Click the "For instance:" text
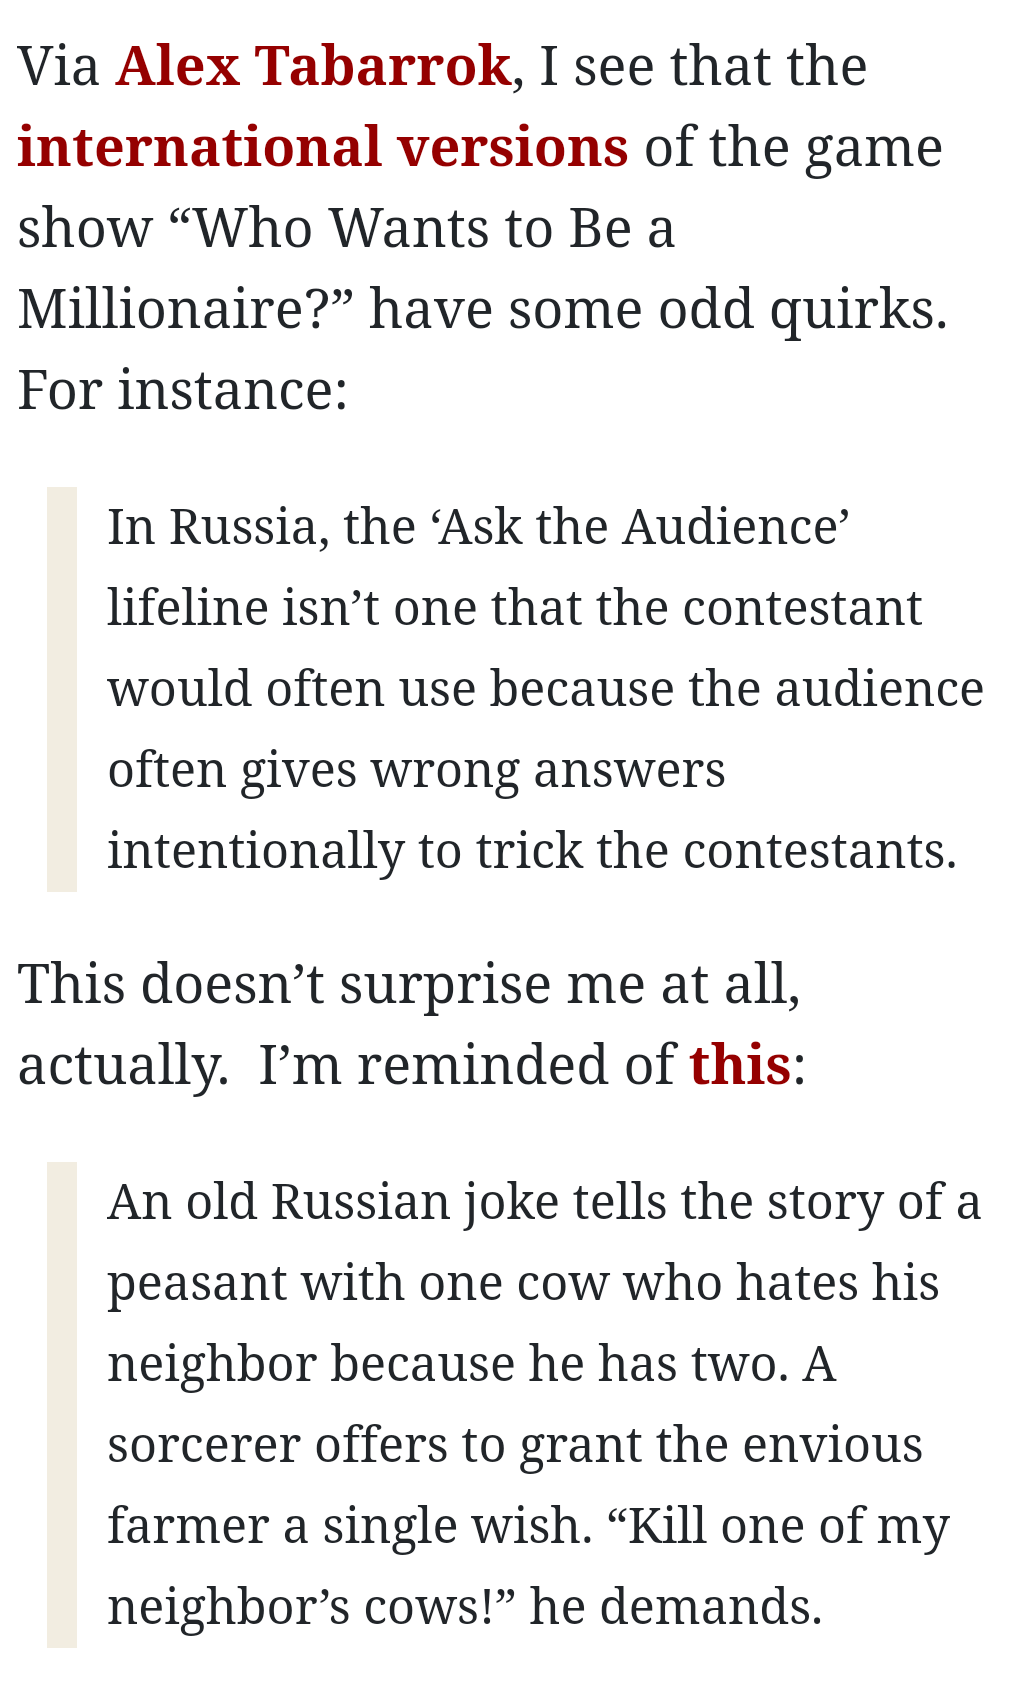 pyautogui.click(x=183, y=390)
